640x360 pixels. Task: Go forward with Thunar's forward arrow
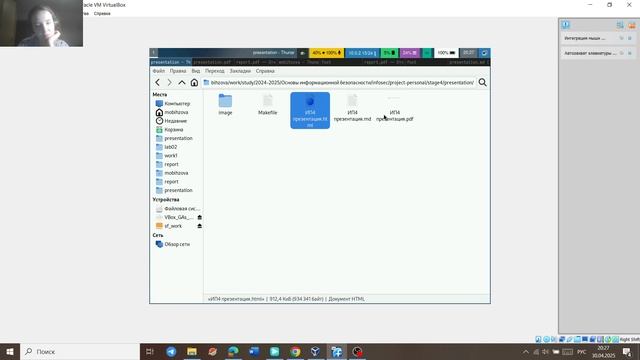169,82
